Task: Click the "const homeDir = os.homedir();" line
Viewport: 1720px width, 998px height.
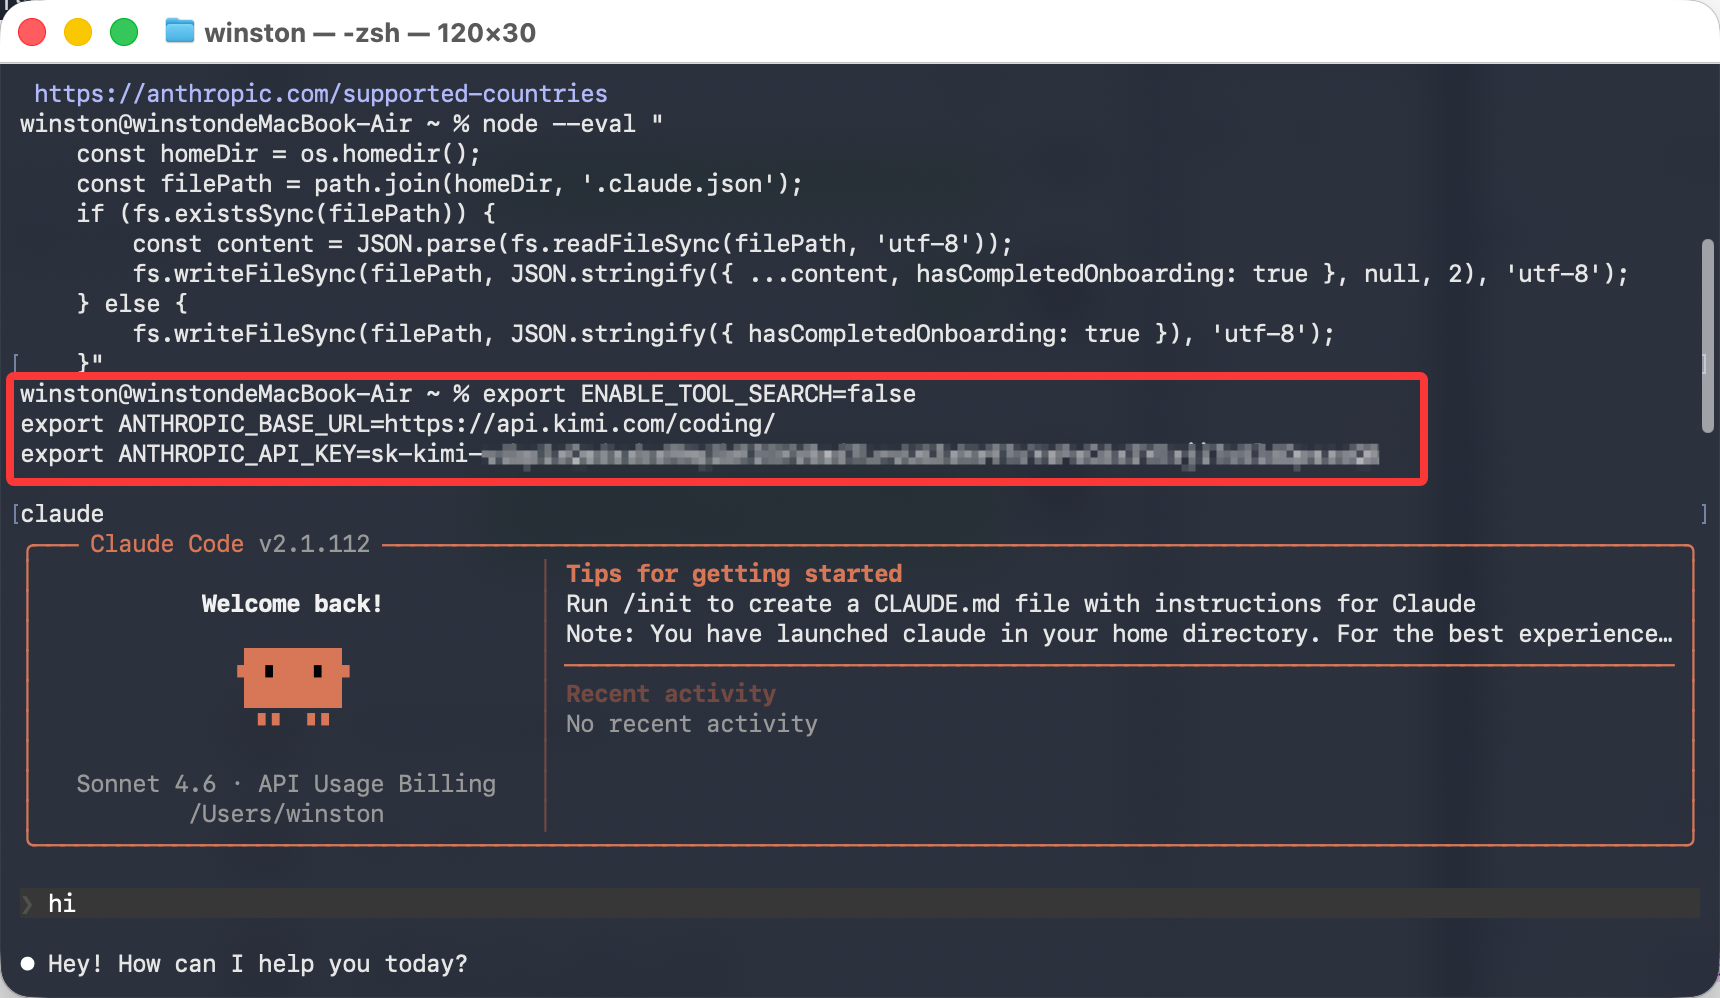Action: 279,154
